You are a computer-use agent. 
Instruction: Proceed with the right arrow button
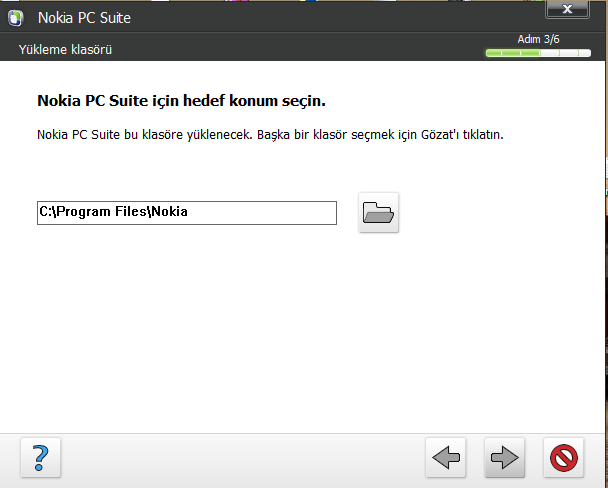click(x=504, y=458)
